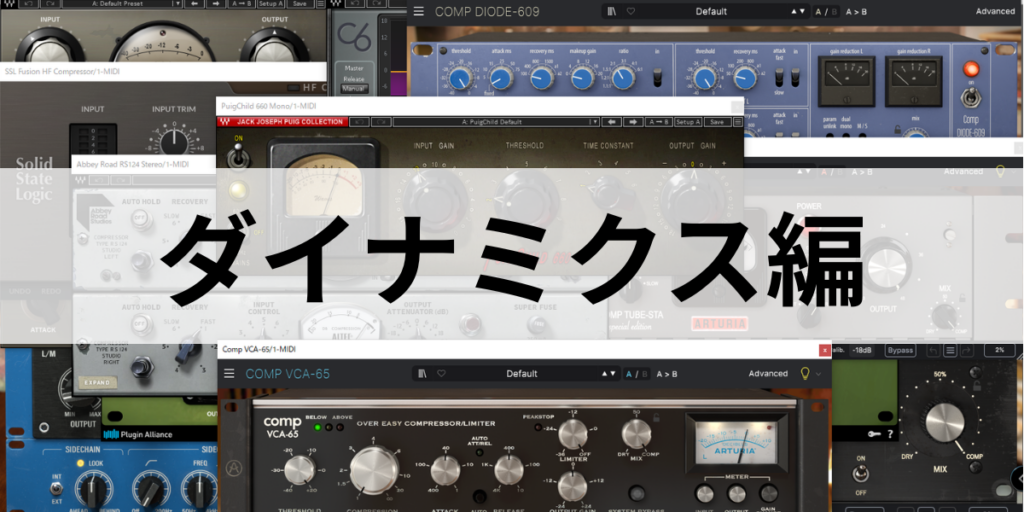Click EXPAND button on Abbey Road RS124
Image resolution: width=1024 pixels, height=512 pixels.
click(97, 382)
